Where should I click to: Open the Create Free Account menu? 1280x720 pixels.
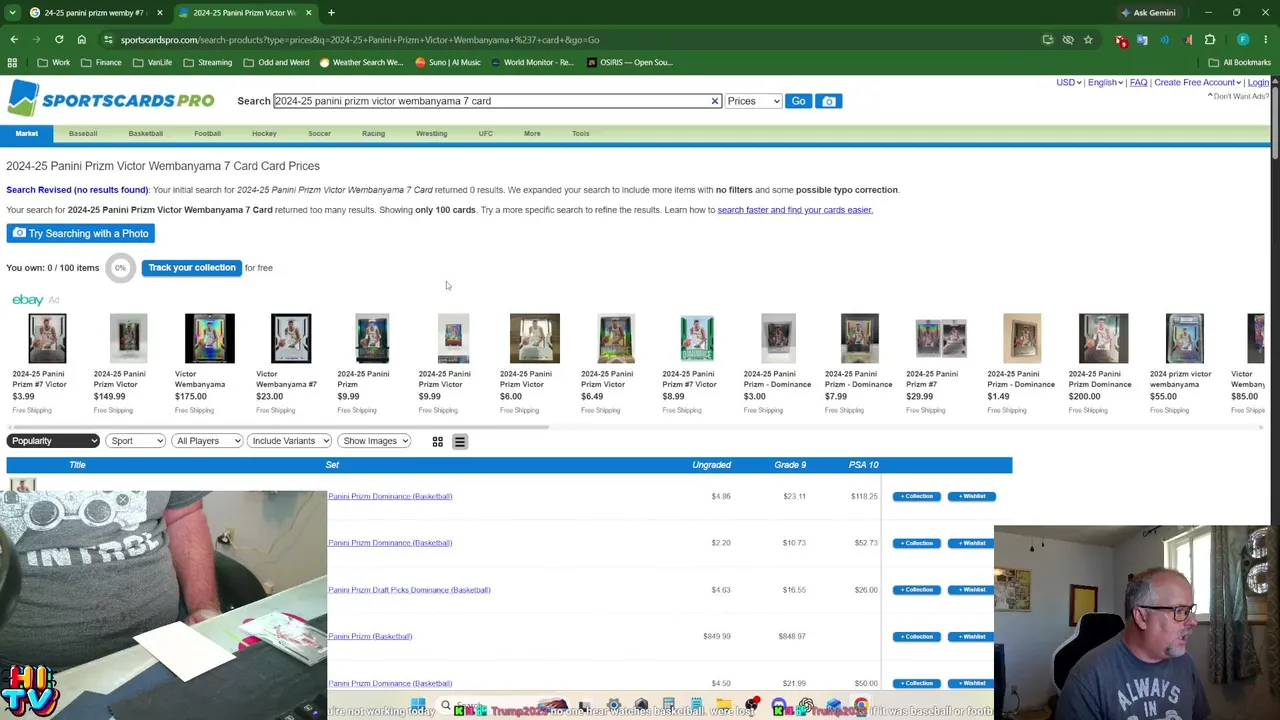tap(1197, 83)
